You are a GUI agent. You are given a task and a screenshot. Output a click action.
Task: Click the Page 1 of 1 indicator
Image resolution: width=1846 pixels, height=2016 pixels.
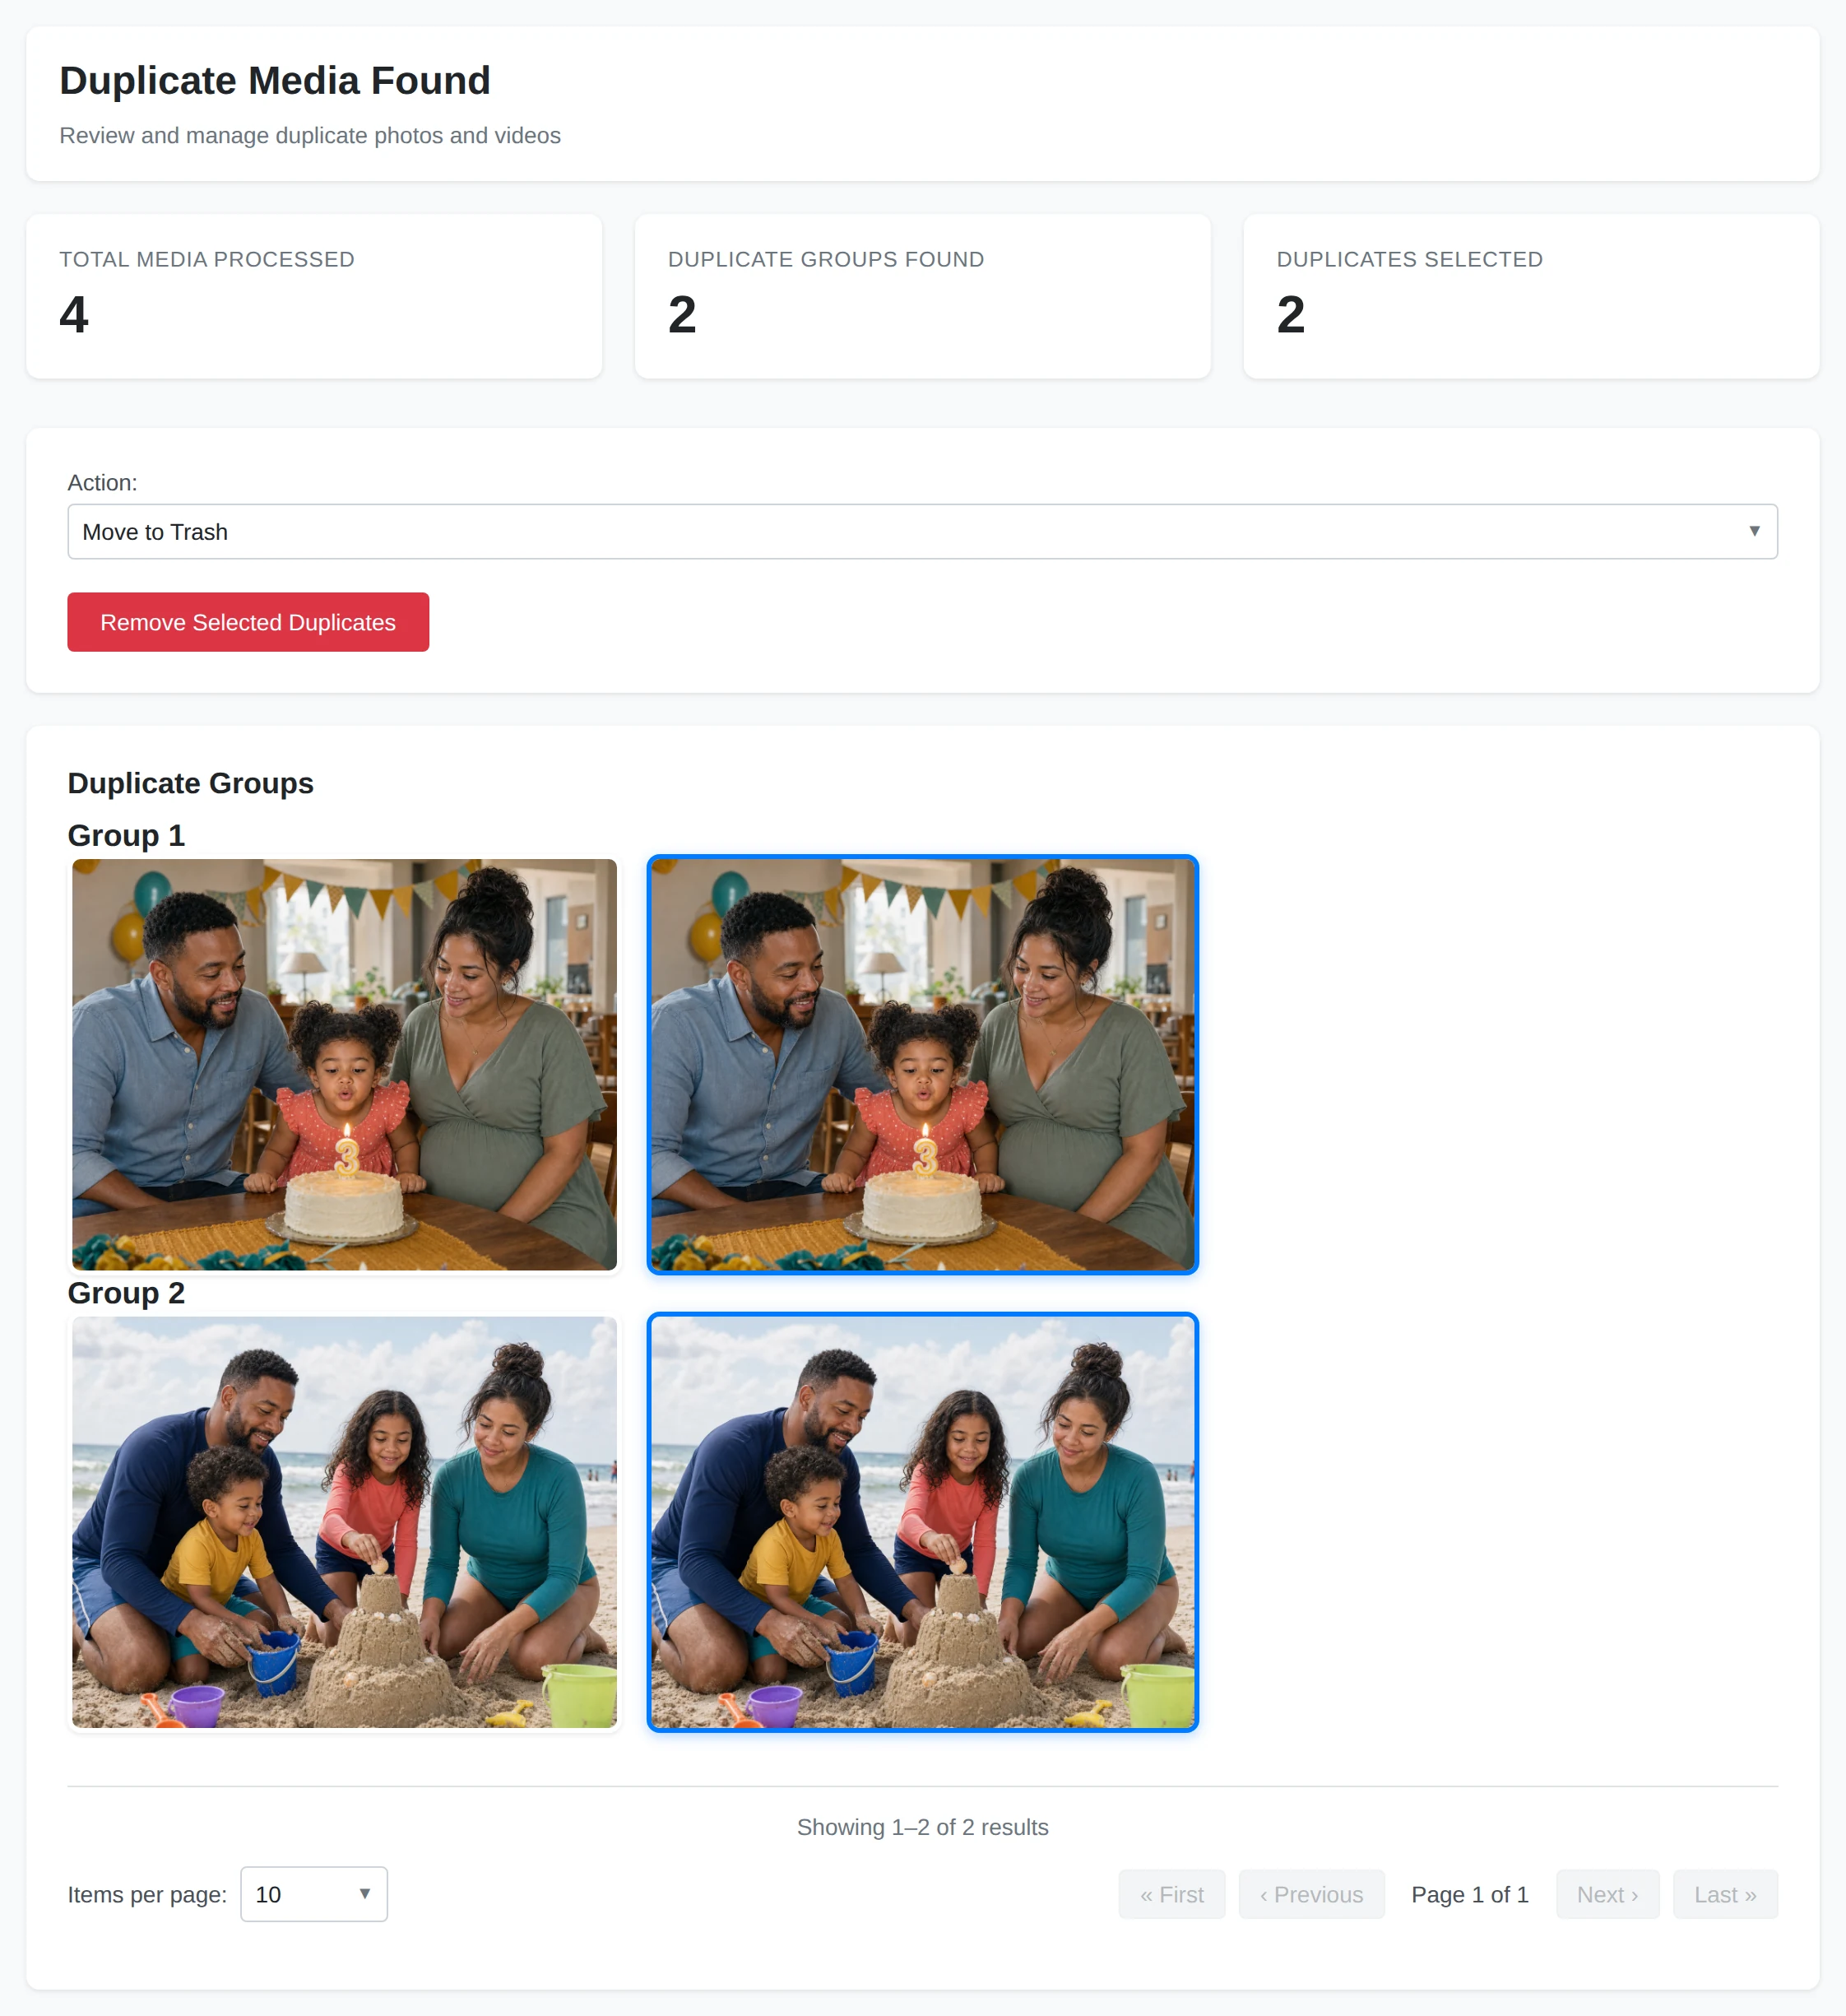click(x=1469, y=1894)
